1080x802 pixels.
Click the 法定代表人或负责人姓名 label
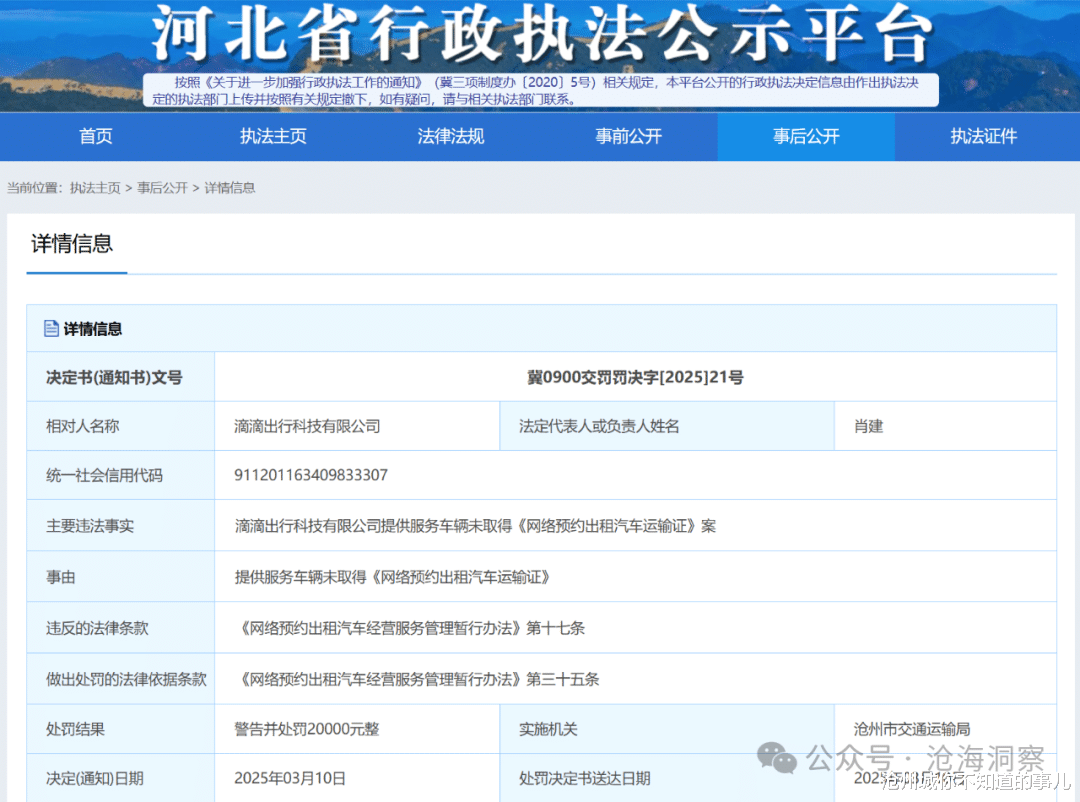coord(599,426)
